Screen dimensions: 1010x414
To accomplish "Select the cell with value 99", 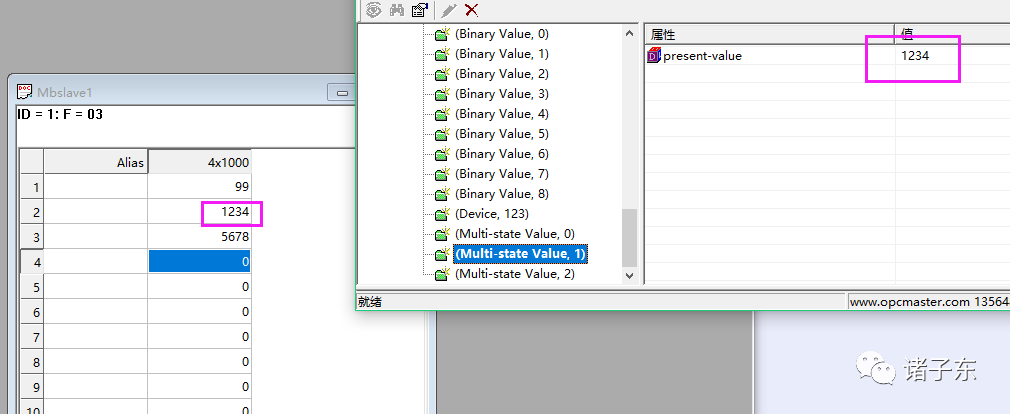I will click(200, 187).
